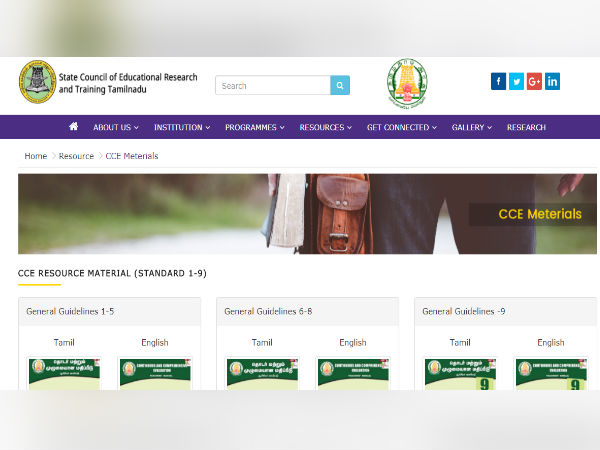Screen dimensions: 600x450
Task: Click the Tamil Nadu government emblem
Action: click(407, 83)
